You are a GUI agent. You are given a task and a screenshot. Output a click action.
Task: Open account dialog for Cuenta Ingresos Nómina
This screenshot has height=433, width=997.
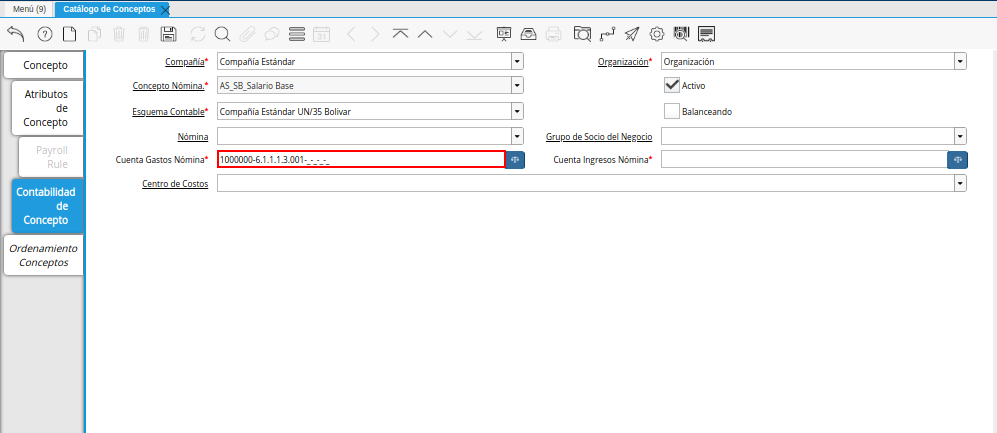[958, 160]
